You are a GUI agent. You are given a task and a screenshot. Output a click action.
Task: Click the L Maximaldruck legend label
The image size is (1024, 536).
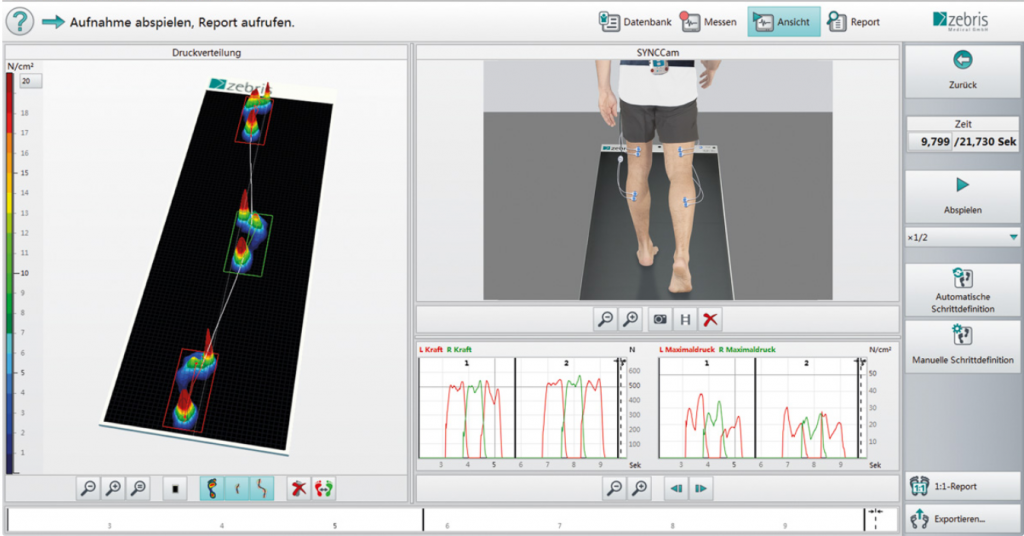pyautogui.click(x=687, y=350)
